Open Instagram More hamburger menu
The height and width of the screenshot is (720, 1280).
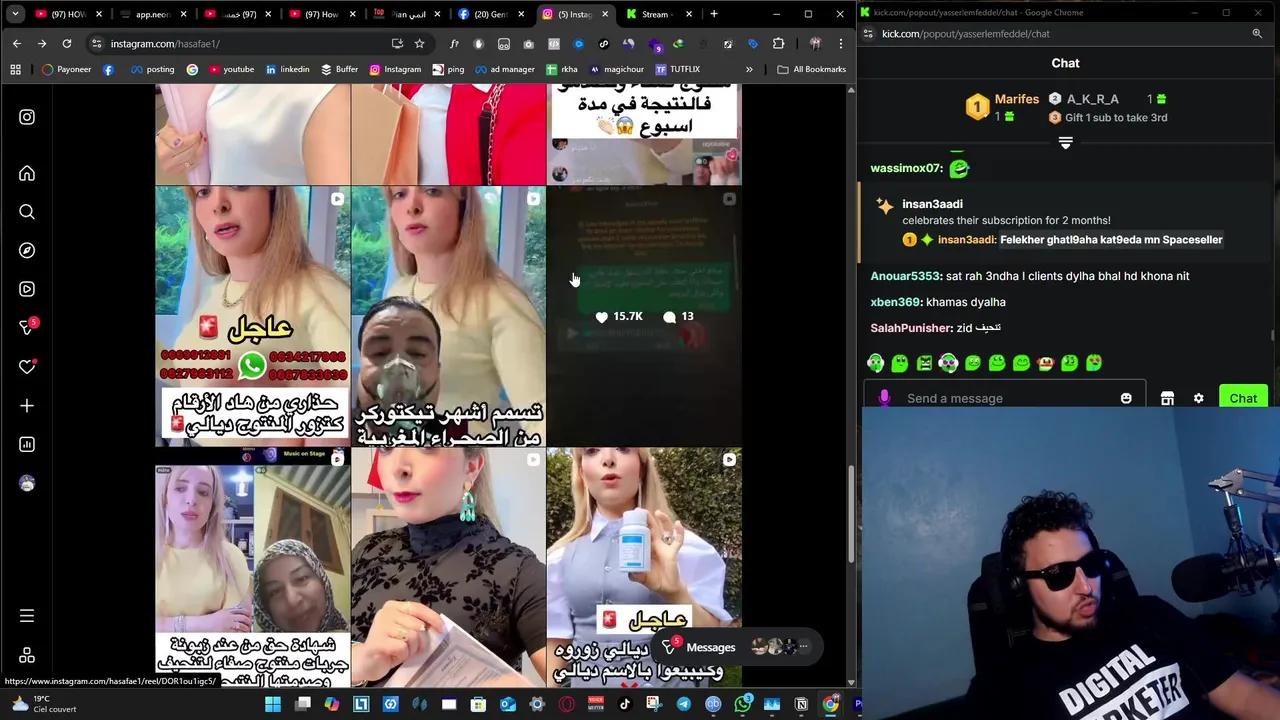27,616
